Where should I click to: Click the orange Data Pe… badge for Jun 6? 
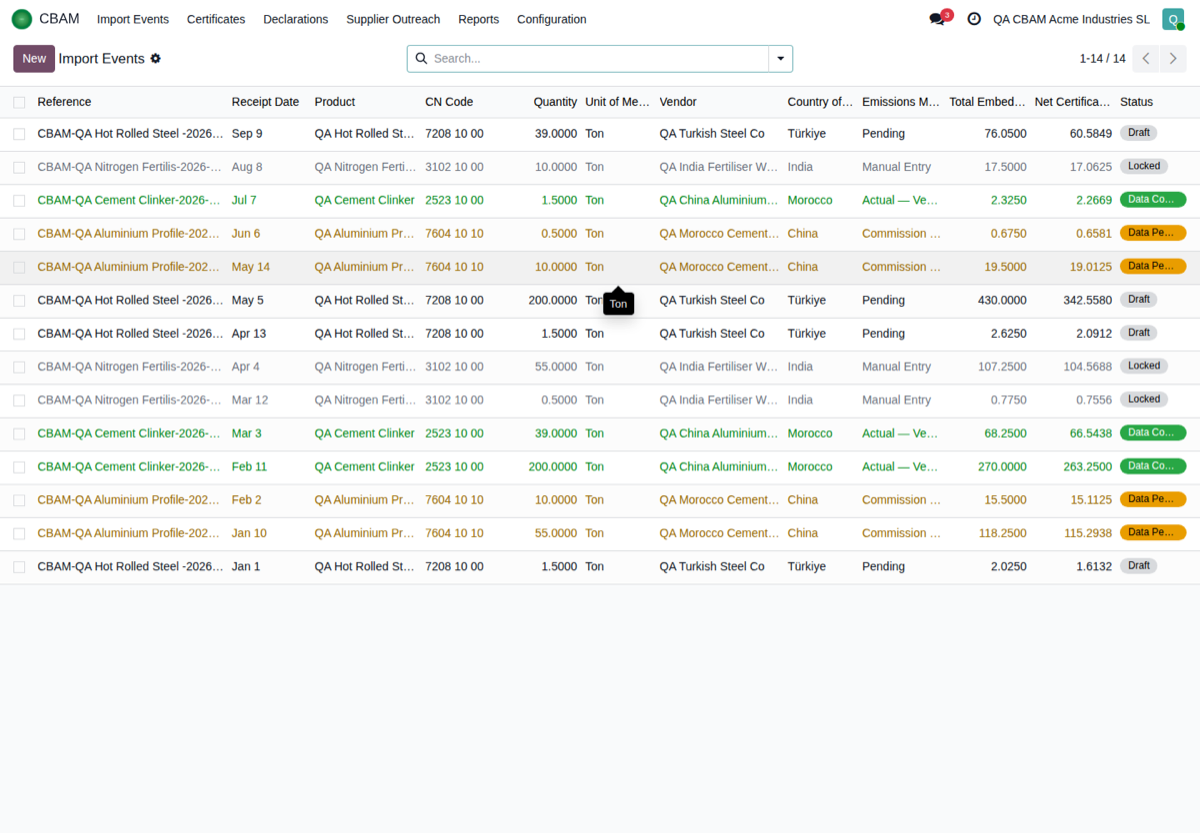point(1153,233)
